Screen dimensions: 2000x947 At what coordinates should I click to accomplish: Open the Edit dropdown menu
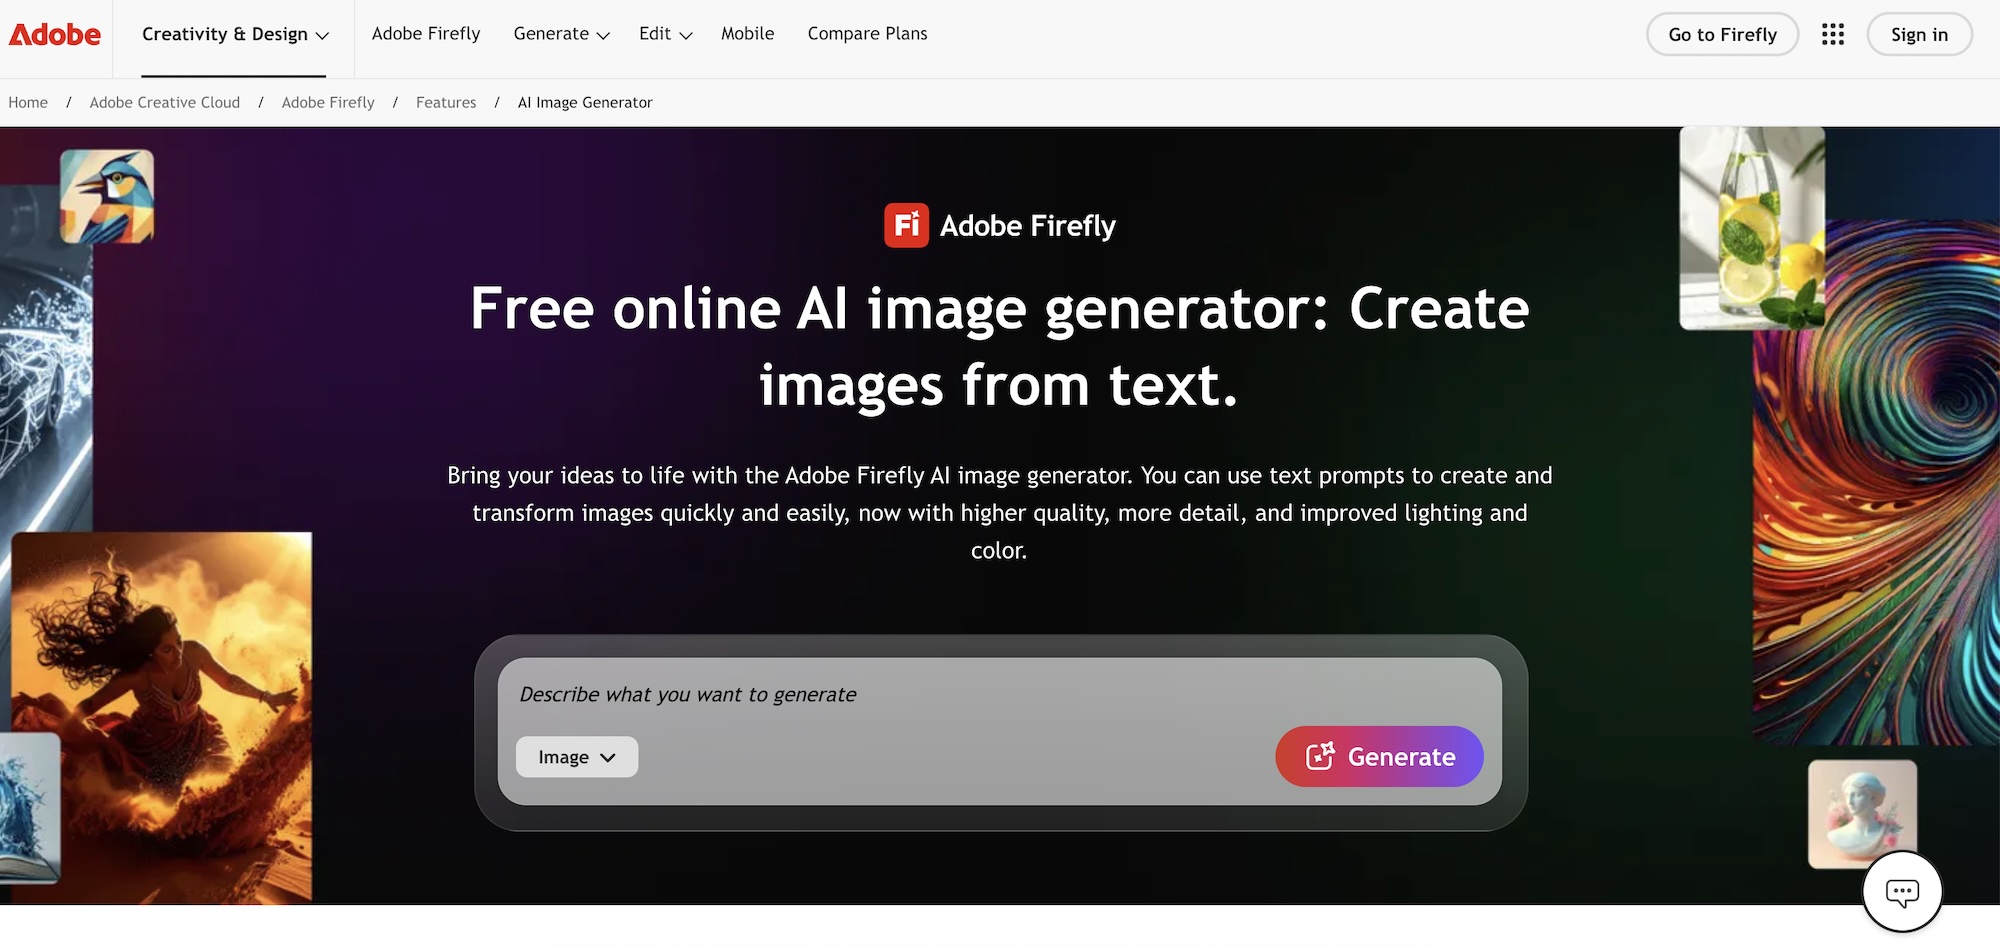(665, 34)
